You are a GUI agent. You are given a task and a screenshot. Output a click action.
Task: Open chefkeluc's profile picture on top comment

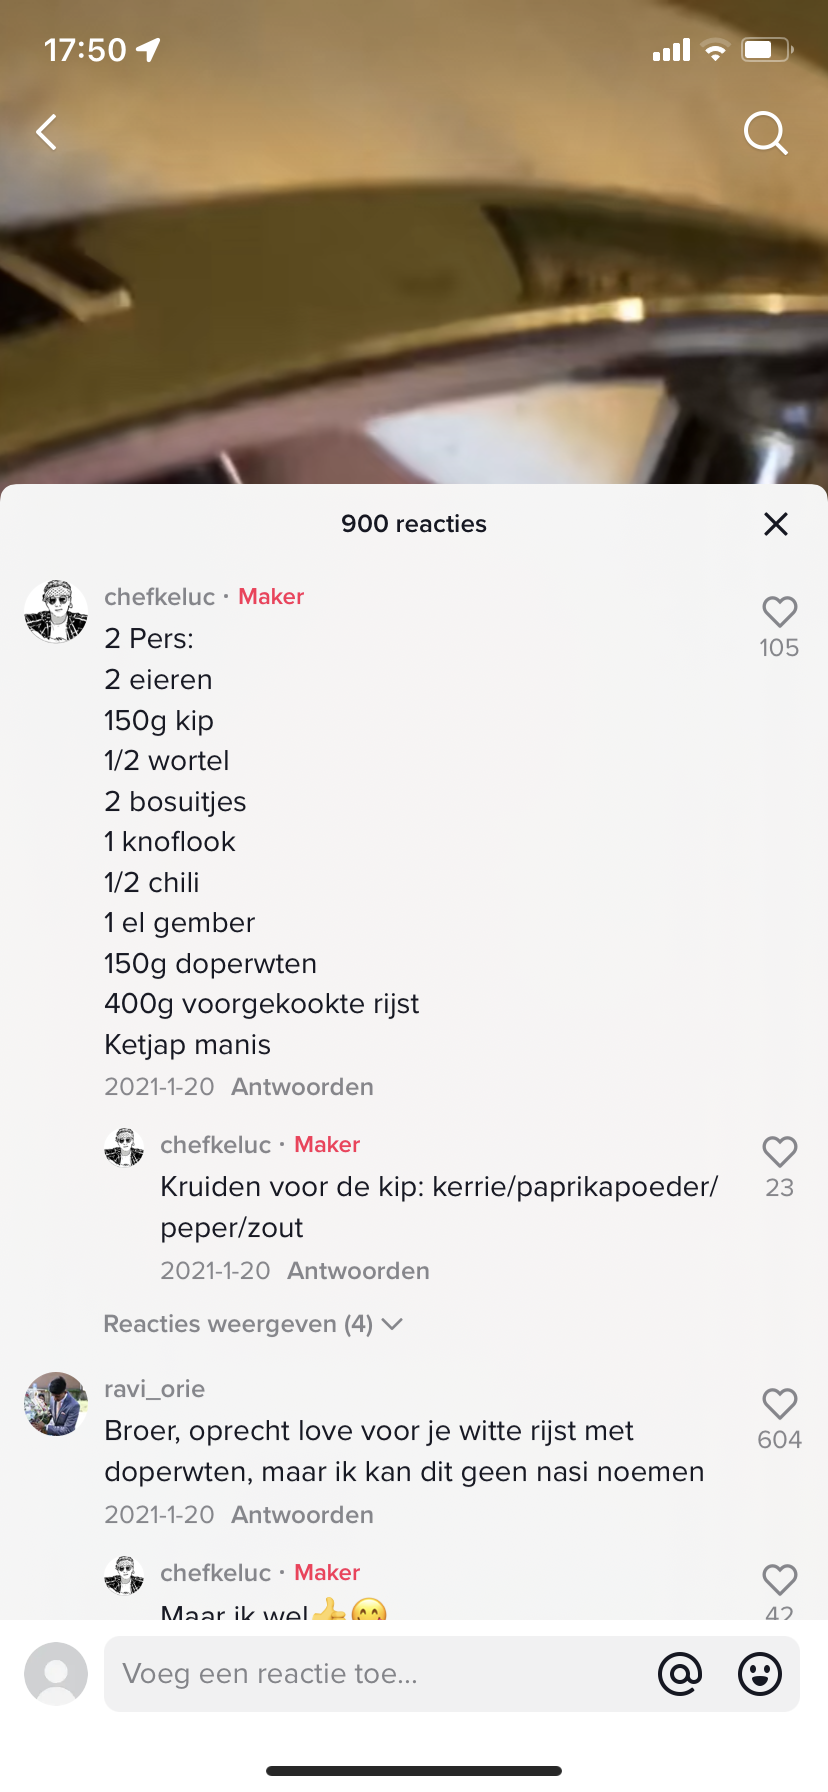click(56, 610)
